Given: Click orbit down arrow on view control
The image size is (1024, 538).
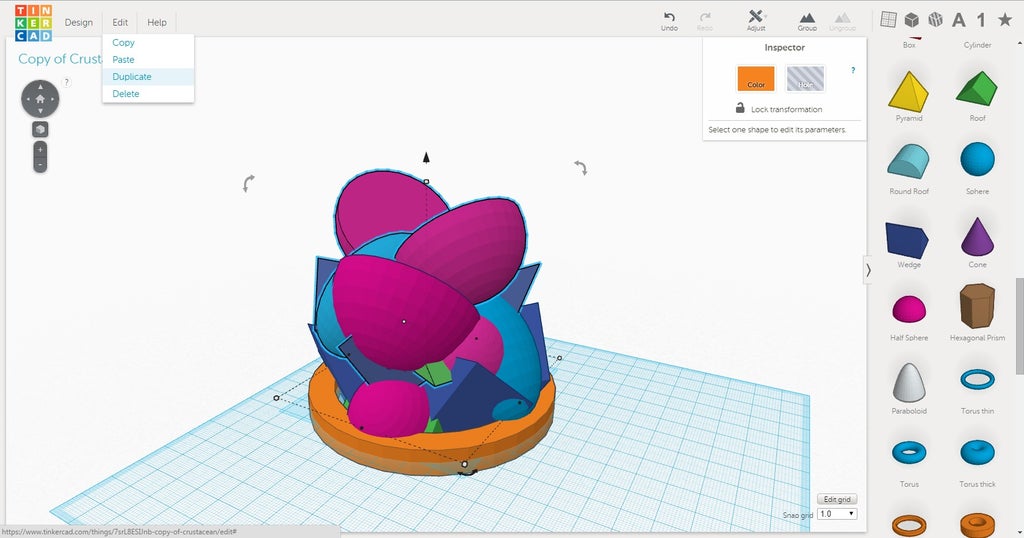Looking at the screenshot, I should pos(40,112).
